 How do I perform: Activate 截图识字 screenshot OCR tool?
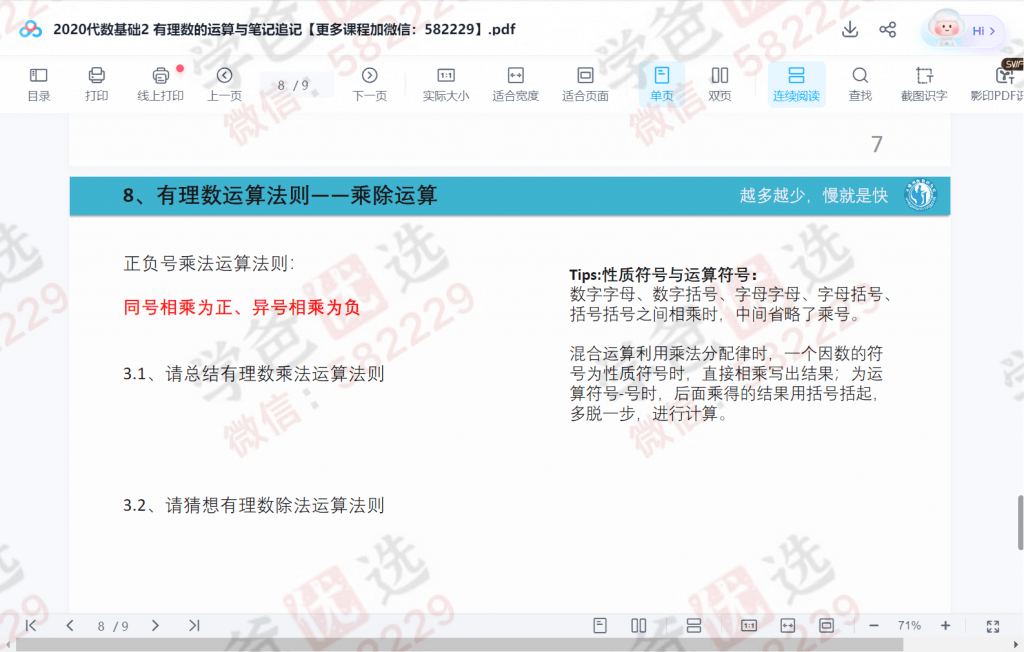click(x=924, y=84)
